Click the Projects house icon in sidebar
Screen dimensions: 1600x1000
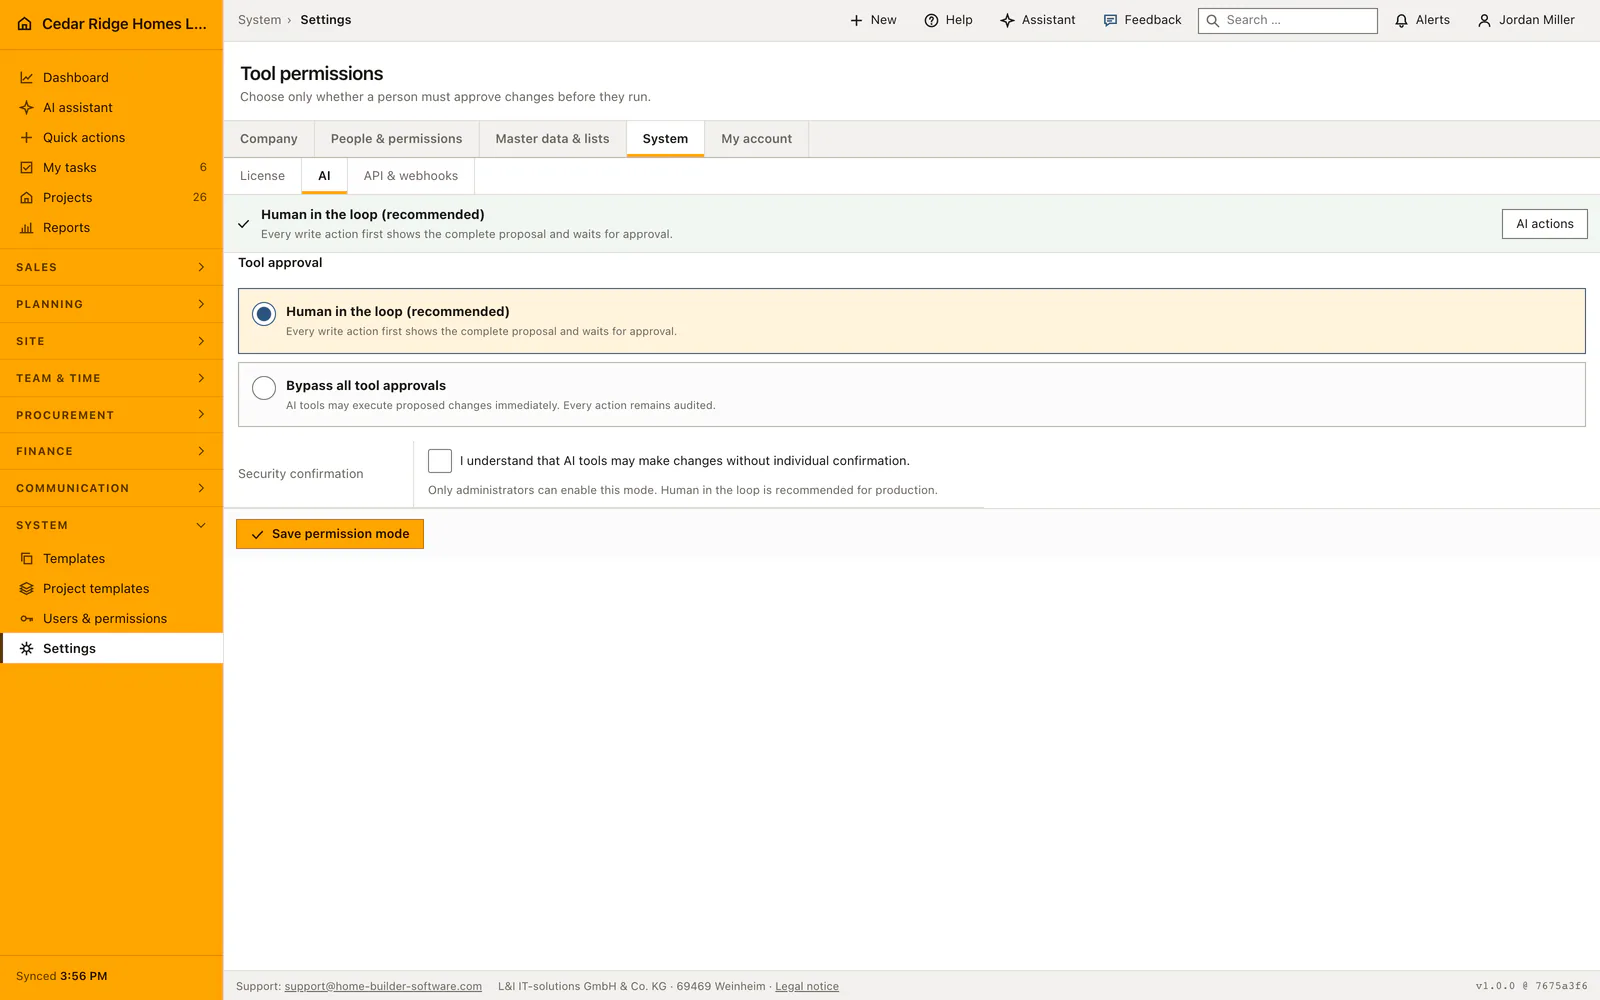[27, 198]
